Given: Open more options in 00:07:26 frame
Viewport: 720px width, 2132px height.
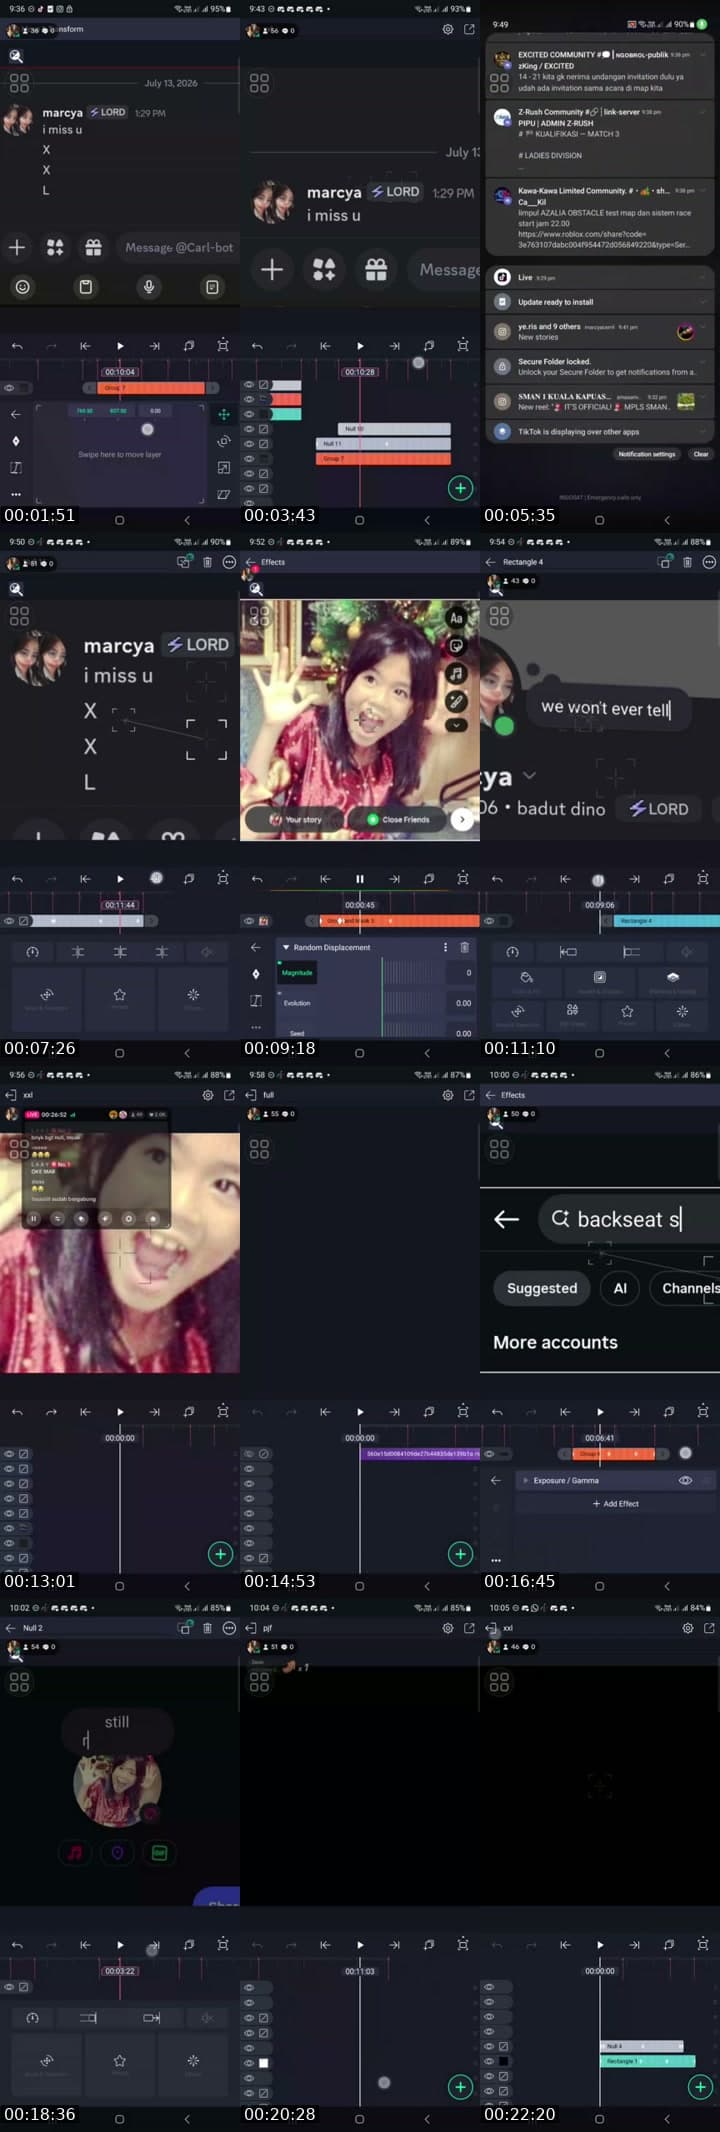Looking at the screenshot, I should [229, 563].
